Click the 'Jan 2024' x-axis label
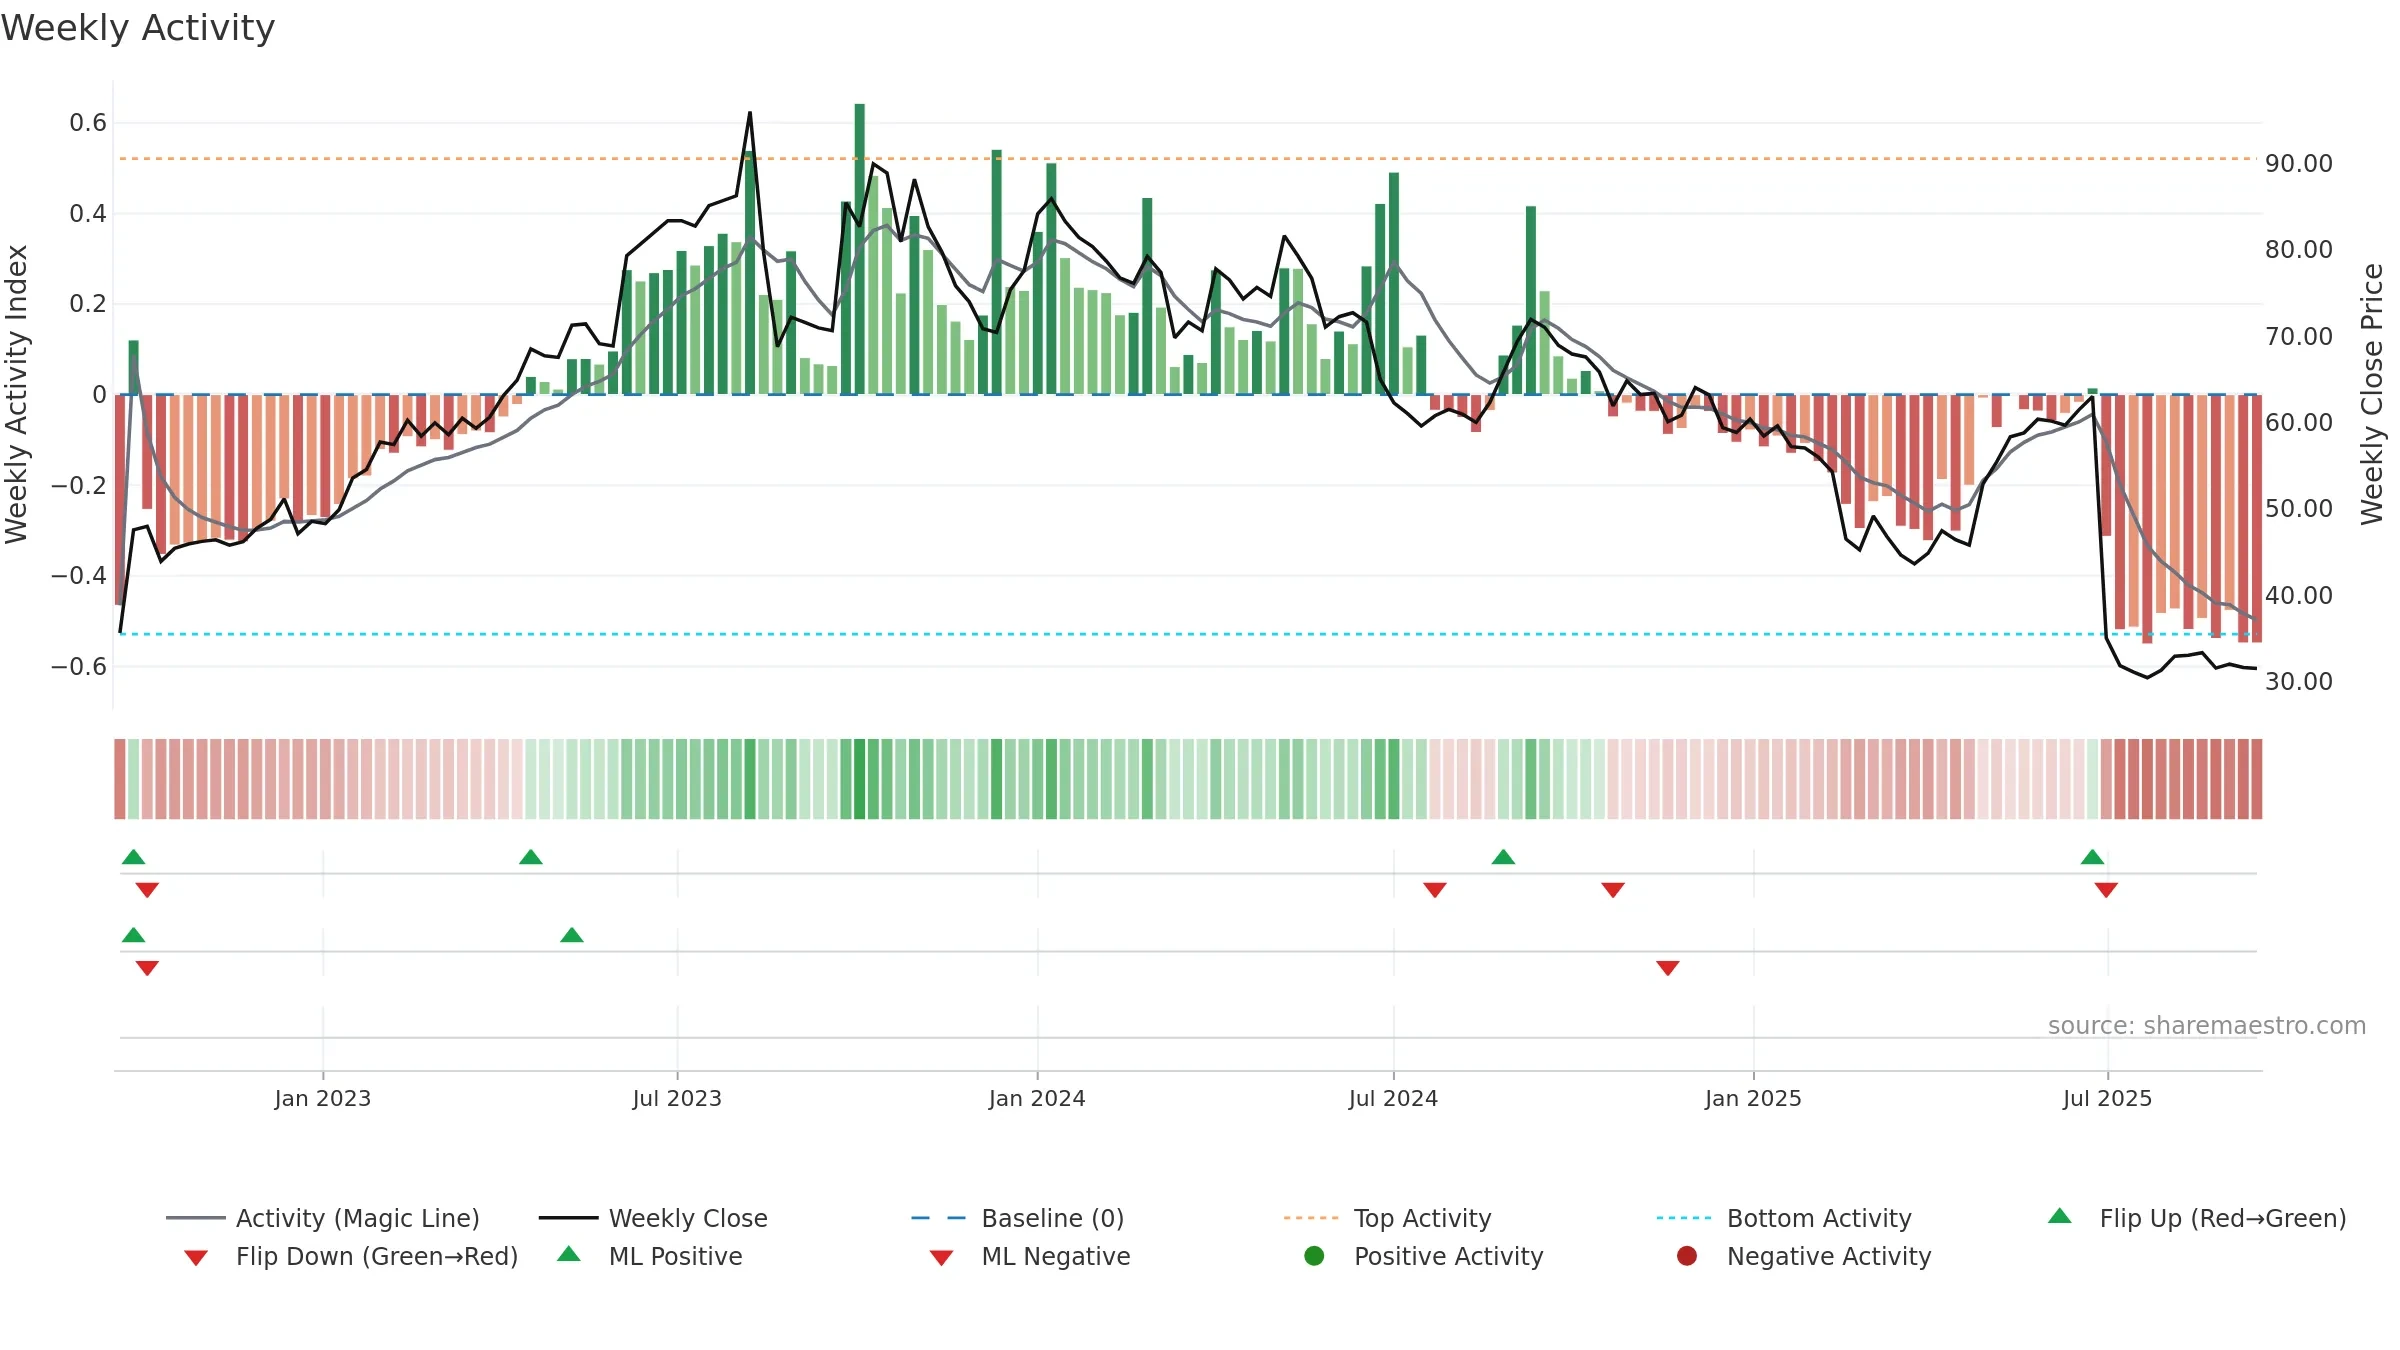Screen dimensions: 2400x1350 tap(1037, 1098)
